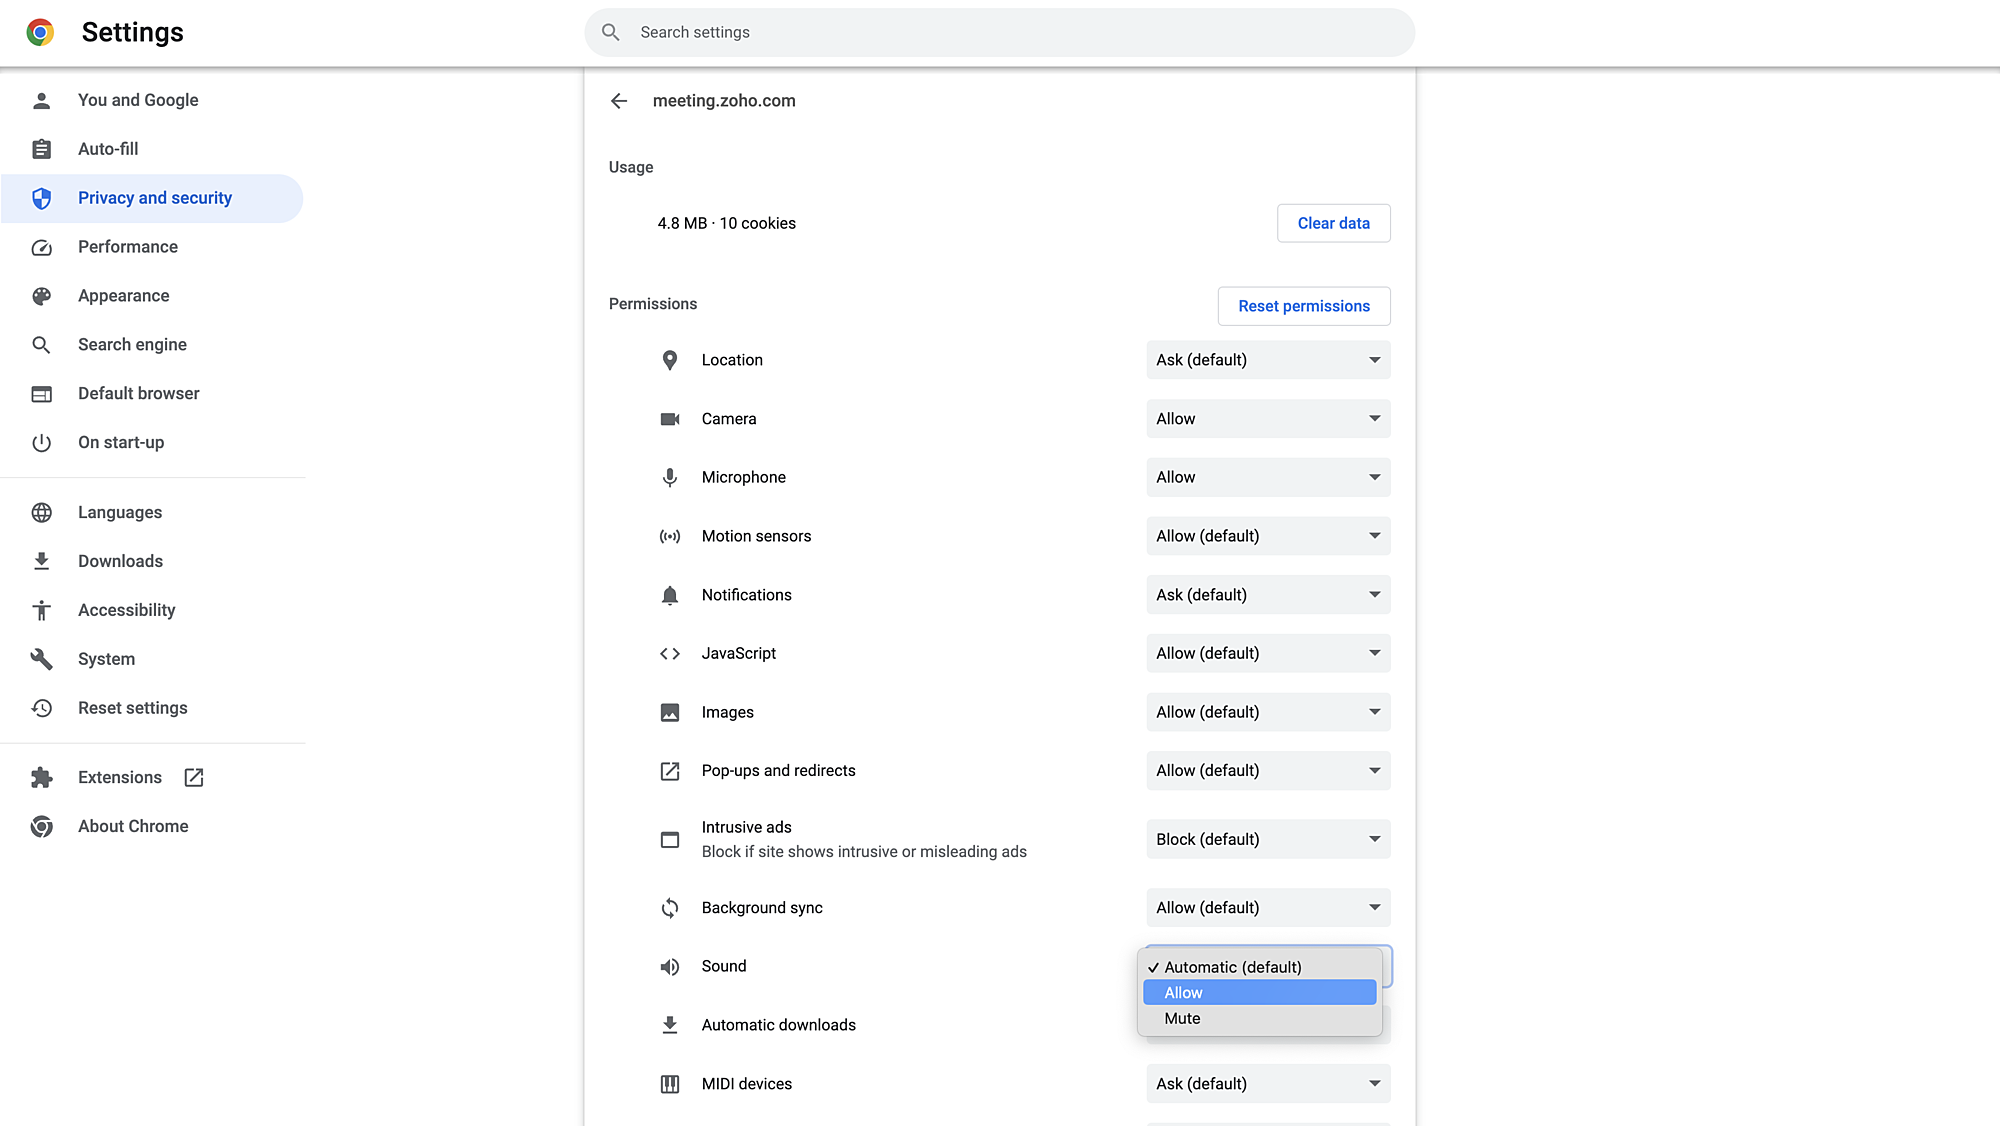Click Reset permissions button
2000x1126 pixels.
point(1303,306)
